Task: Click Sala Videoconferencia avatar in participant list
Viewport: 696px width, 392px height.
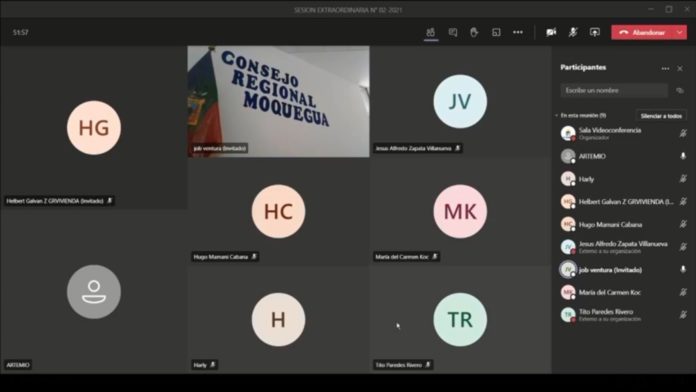Action: point(568,133)
